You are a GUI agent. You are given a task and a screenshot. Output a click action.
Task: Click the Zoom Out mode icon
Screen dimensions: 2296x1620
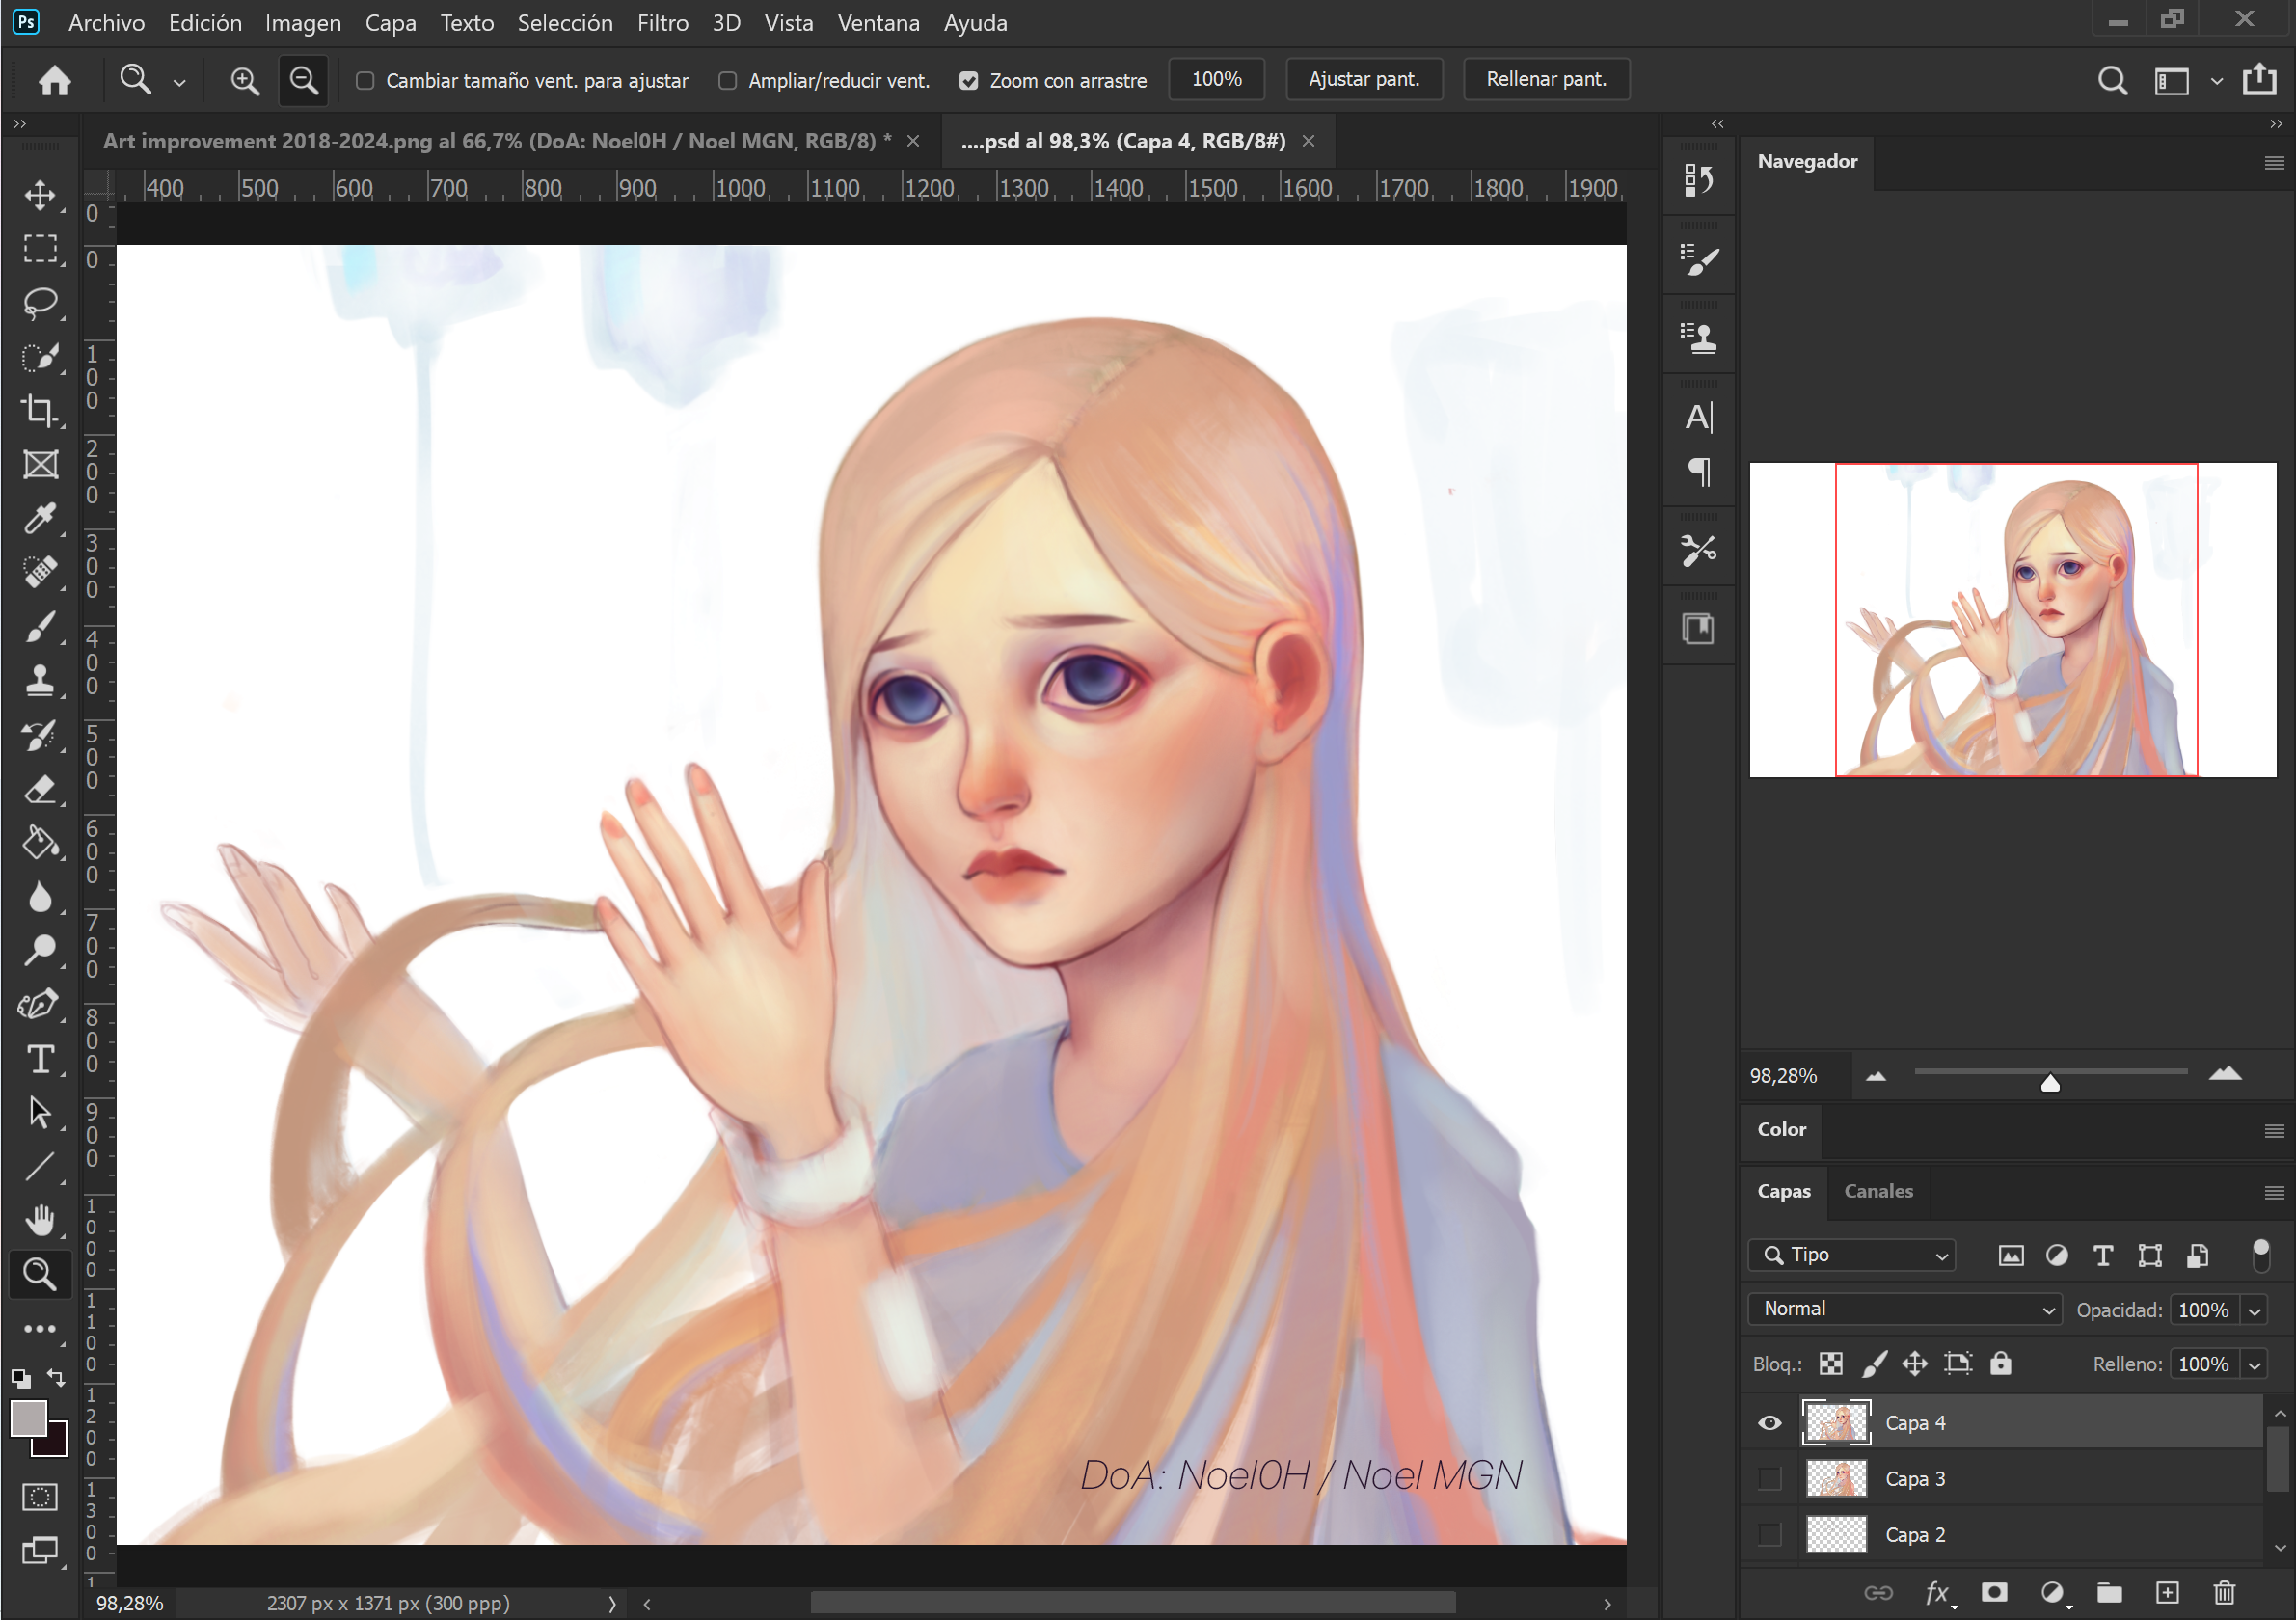pyautogui.click(x=303, y=80)
